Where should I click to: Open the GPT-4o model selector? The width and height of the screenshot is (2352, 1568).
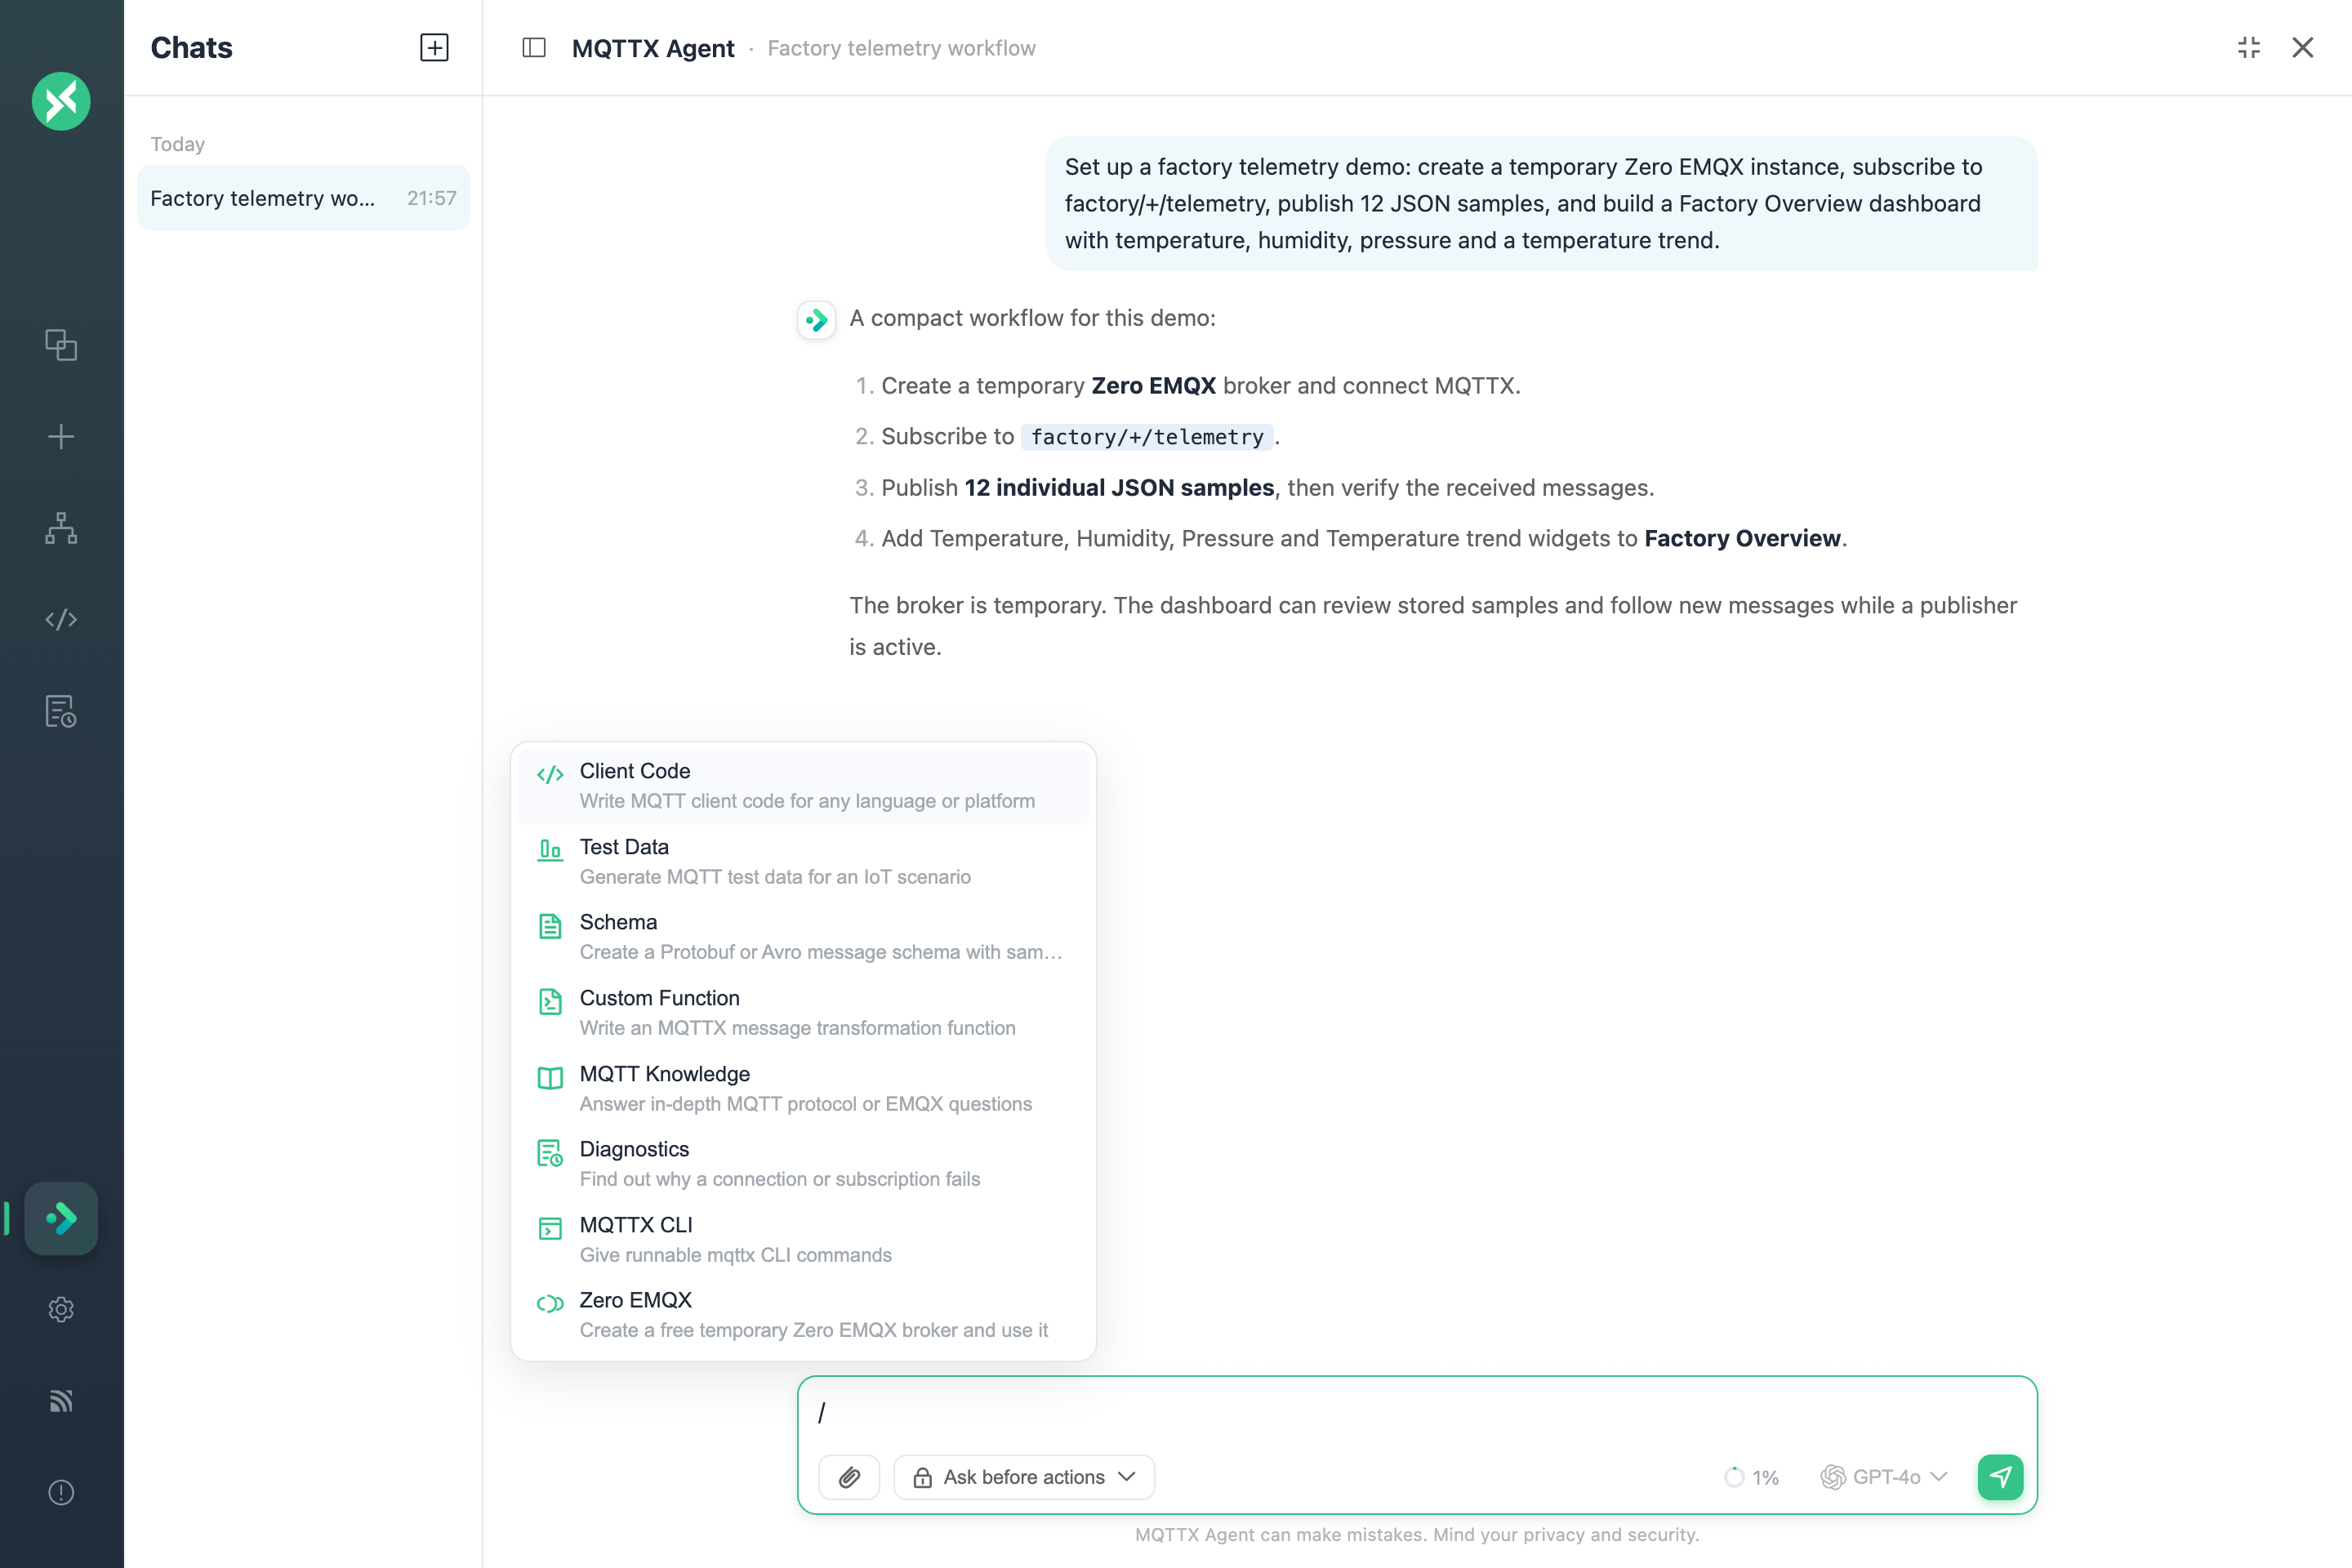tap(1884, 1477)
